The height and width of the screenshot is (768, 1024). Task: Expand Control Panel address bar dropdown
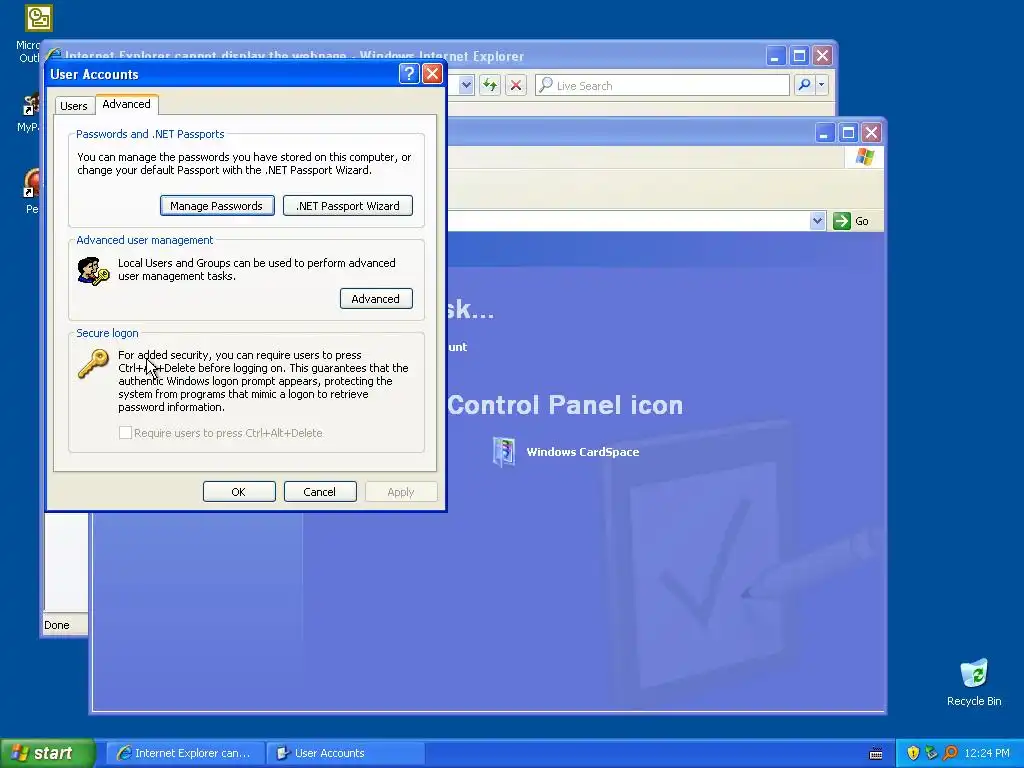coord(818,221)
